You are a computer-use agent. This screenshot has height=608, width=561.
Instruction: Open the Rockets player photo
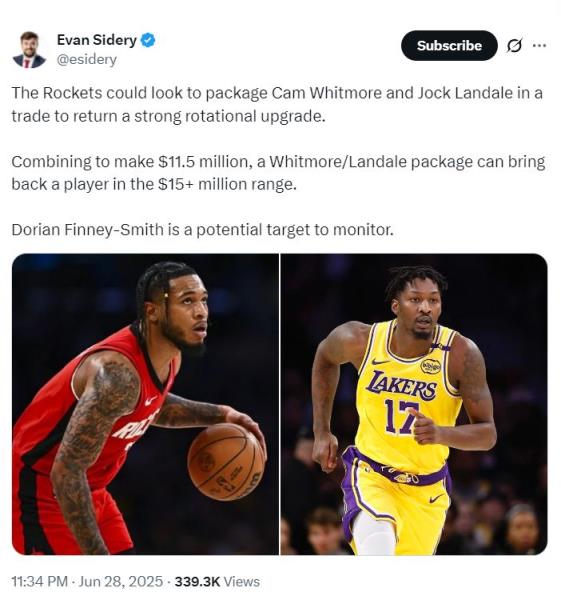click(x=145, y=404)
